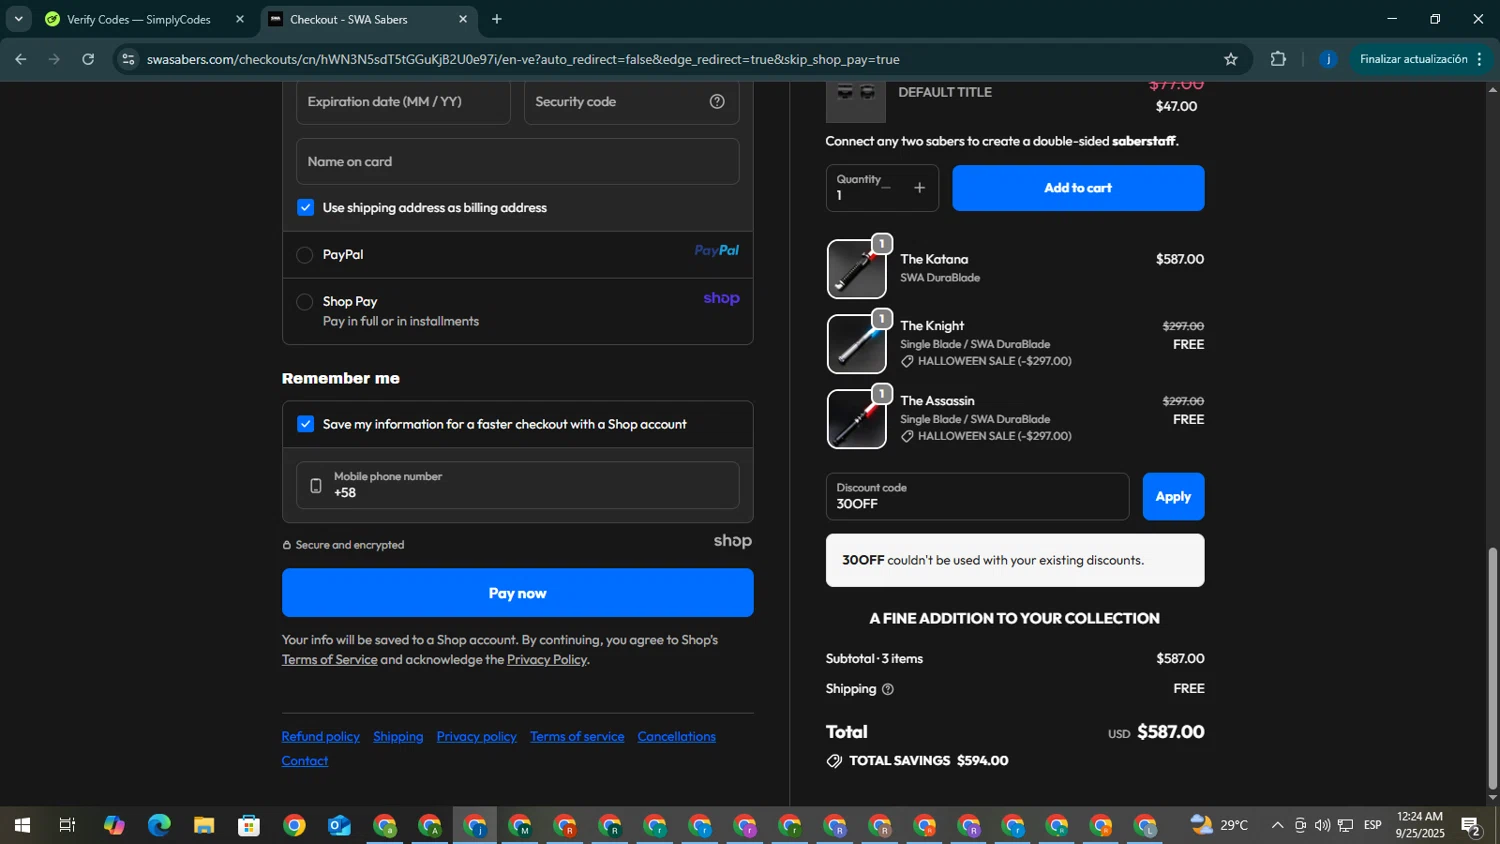Open the weather widget showing 29°C
This screenshot has height=844, width=1500.
[x=1220, y=825]
